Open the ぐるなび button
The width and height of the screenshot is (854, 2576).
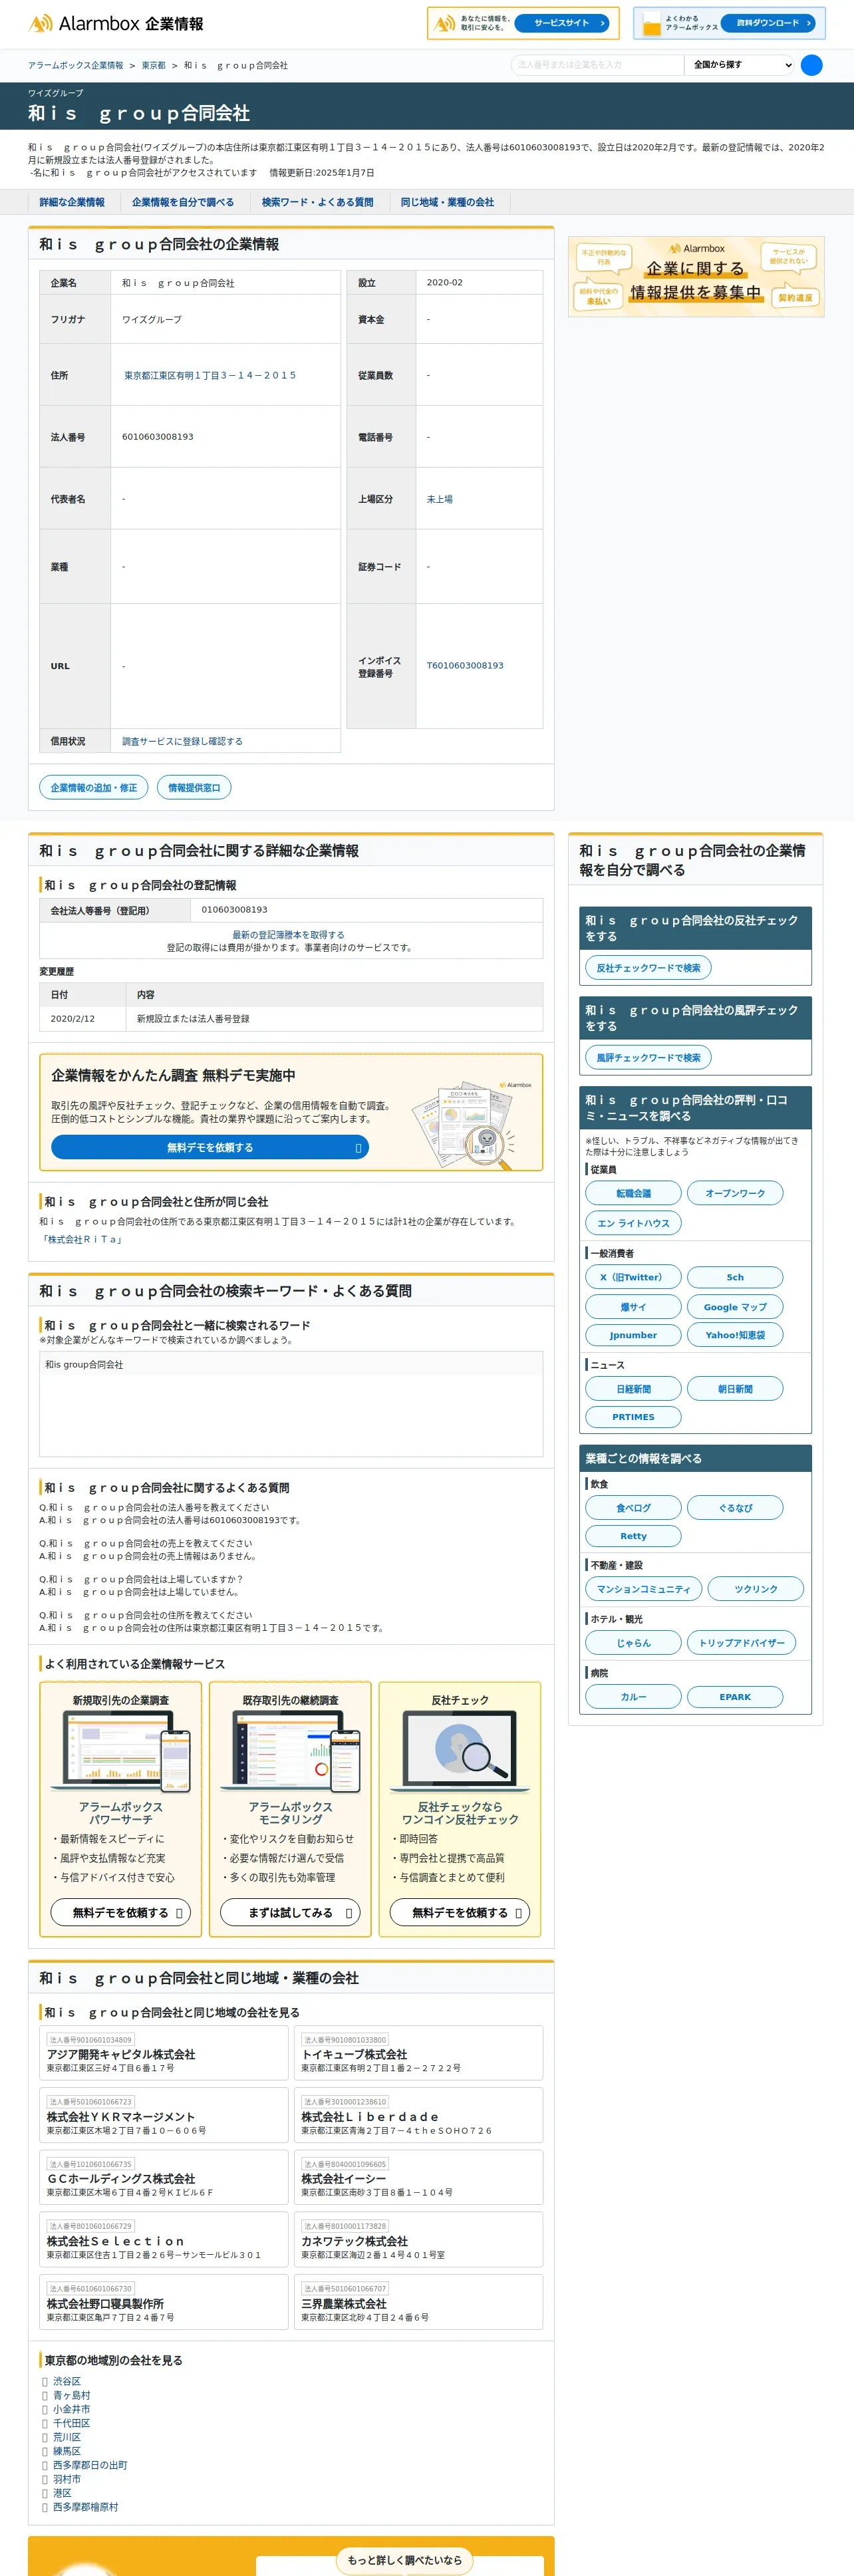point(735,1508)
